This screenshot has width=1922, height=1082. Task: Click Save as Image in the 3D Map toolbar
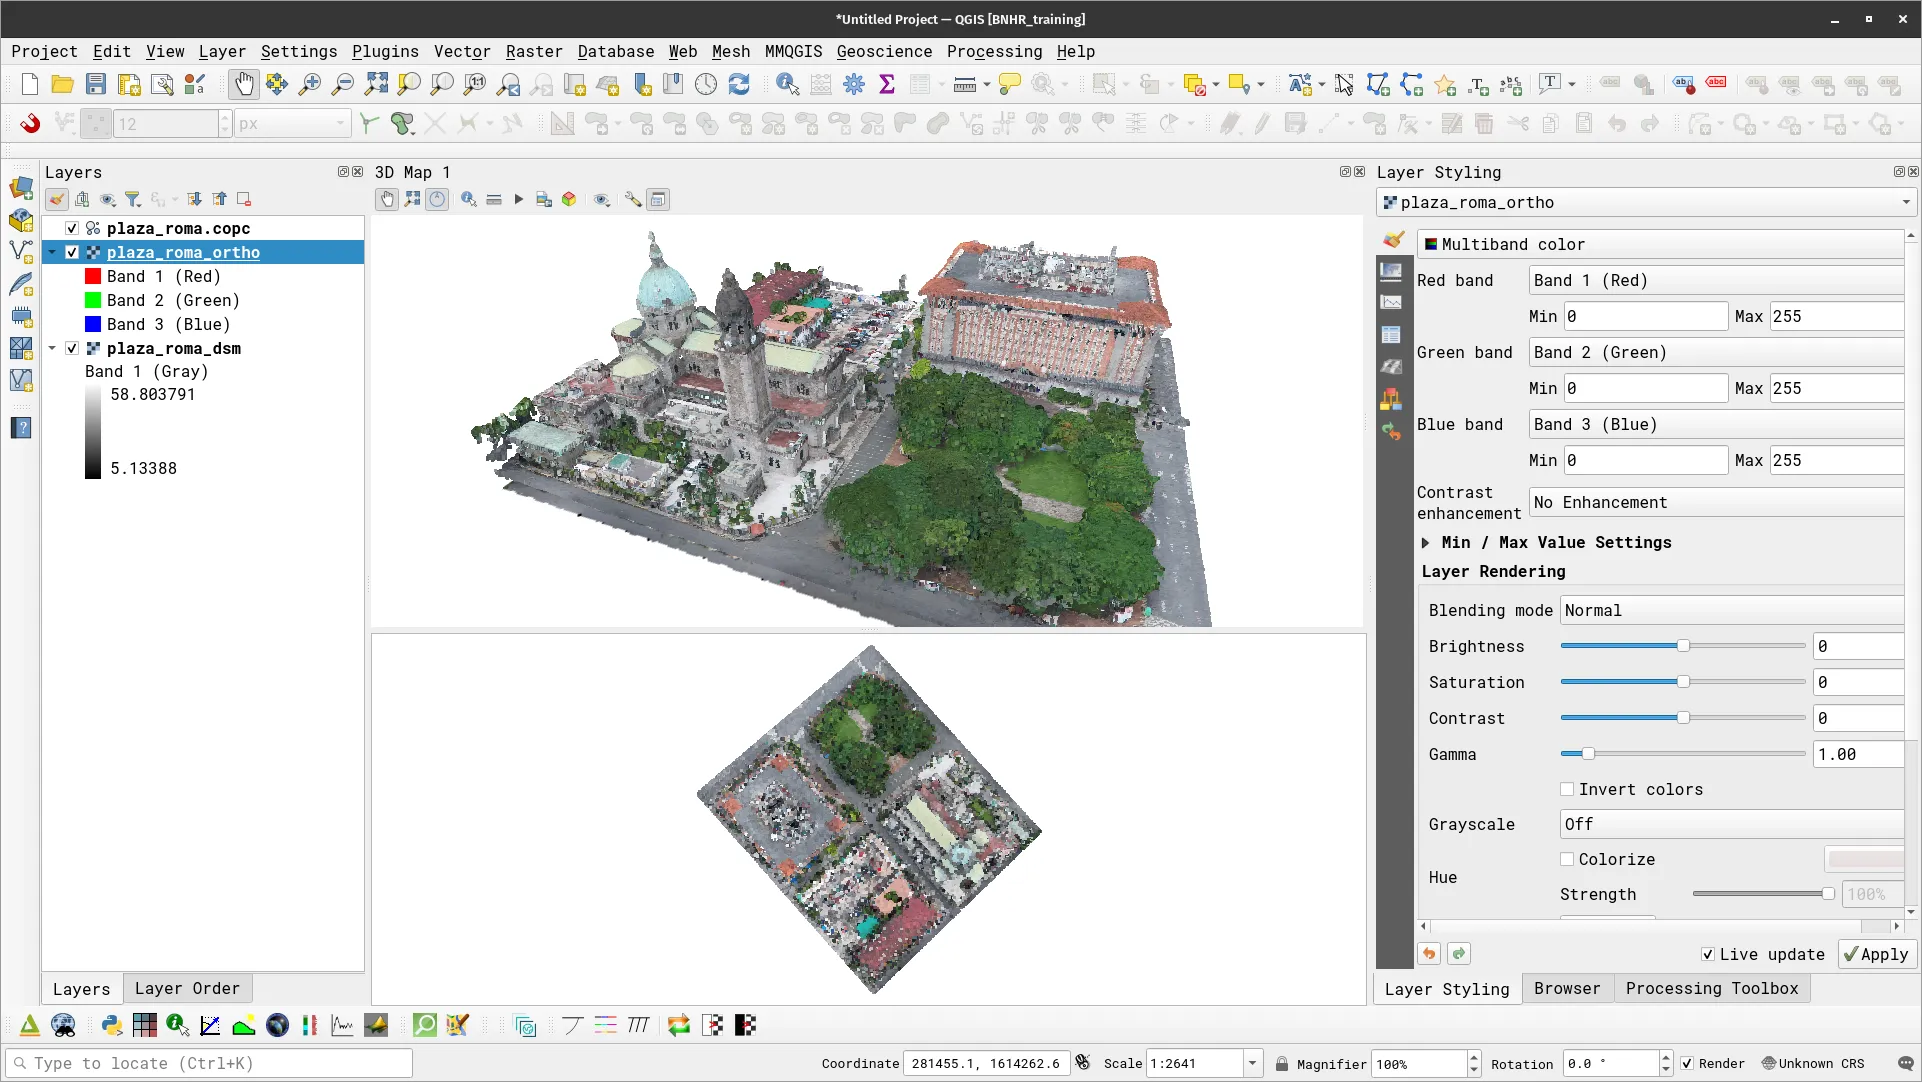544,200
